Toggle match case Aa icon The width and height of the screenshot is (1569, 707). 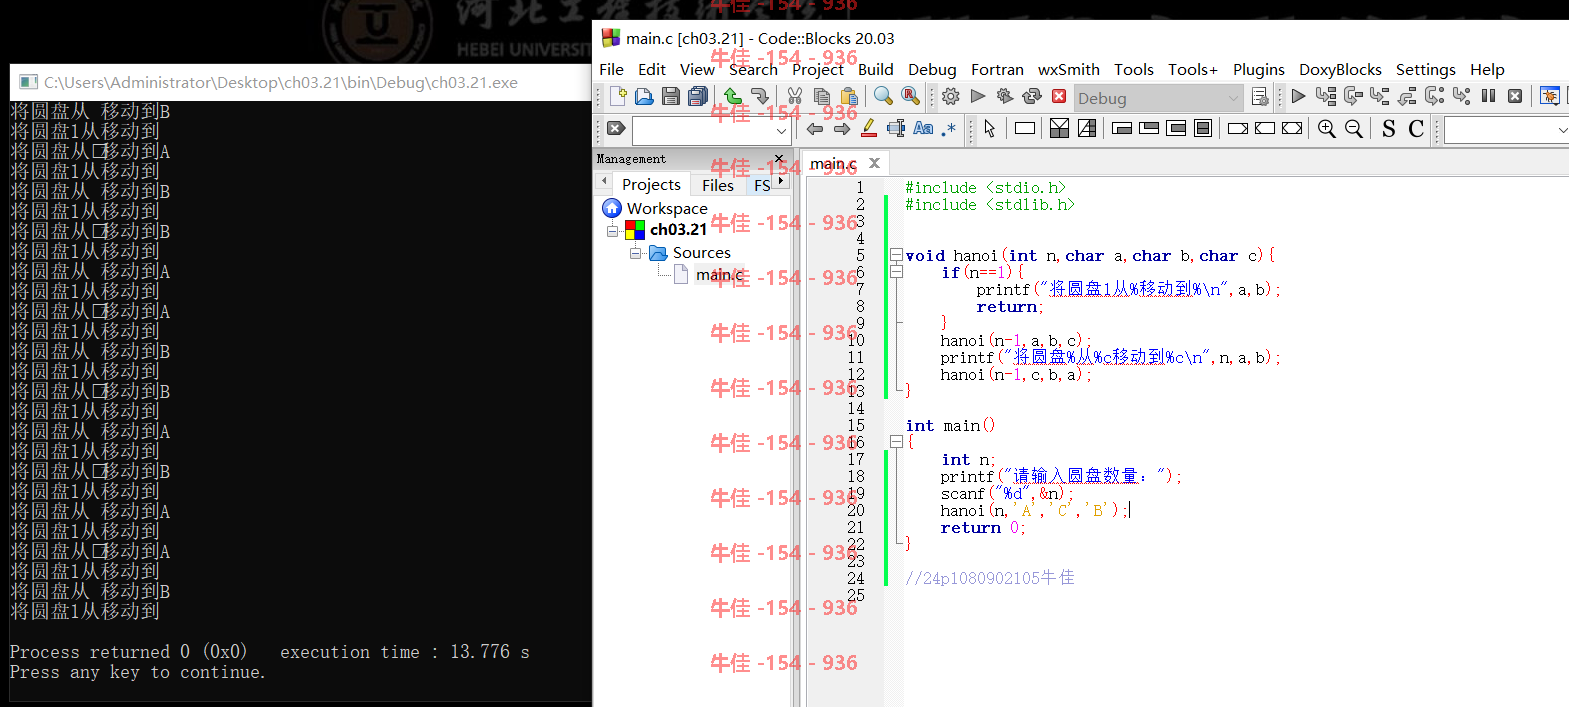point(923,129)
